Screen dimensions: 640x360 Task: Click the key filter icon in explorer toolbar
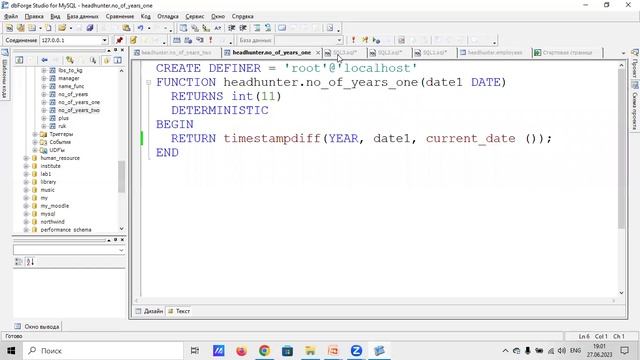(x=70, y=60)
